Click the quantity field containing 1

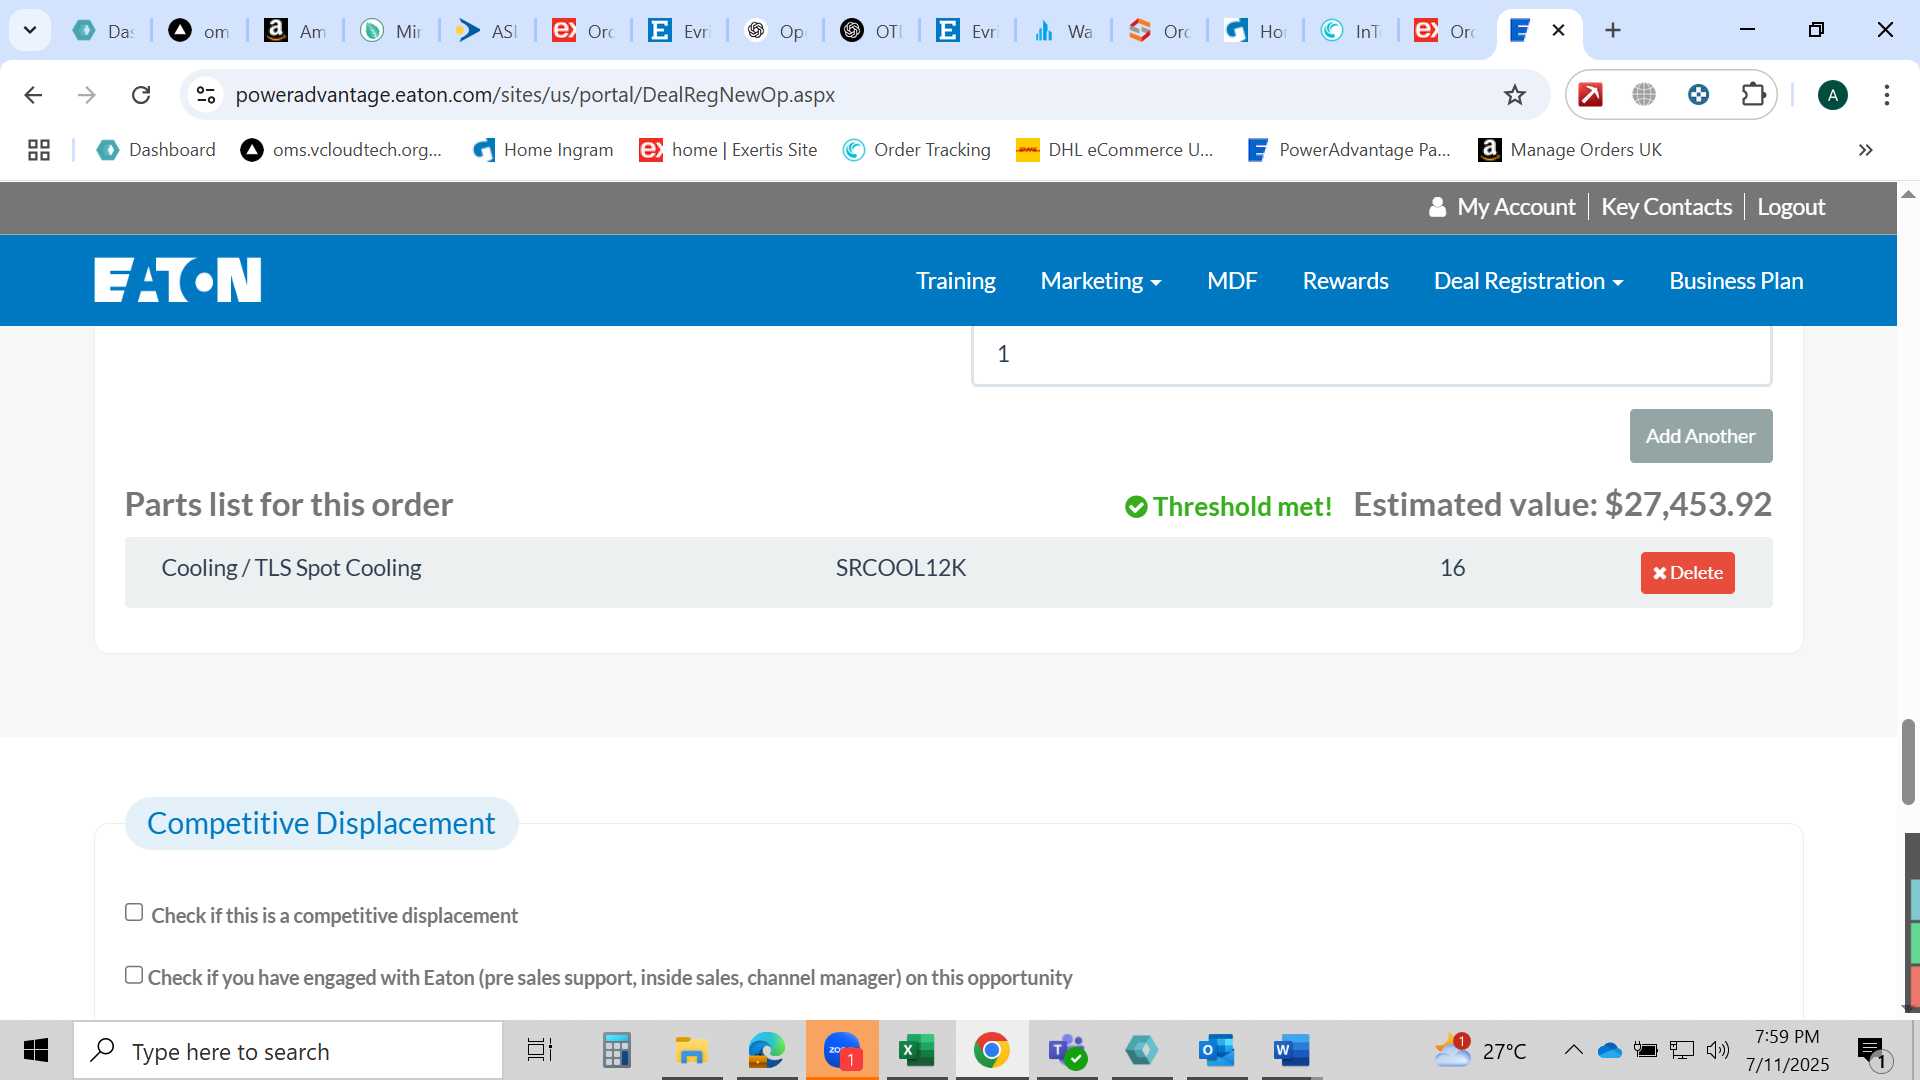click(1371, 354)
